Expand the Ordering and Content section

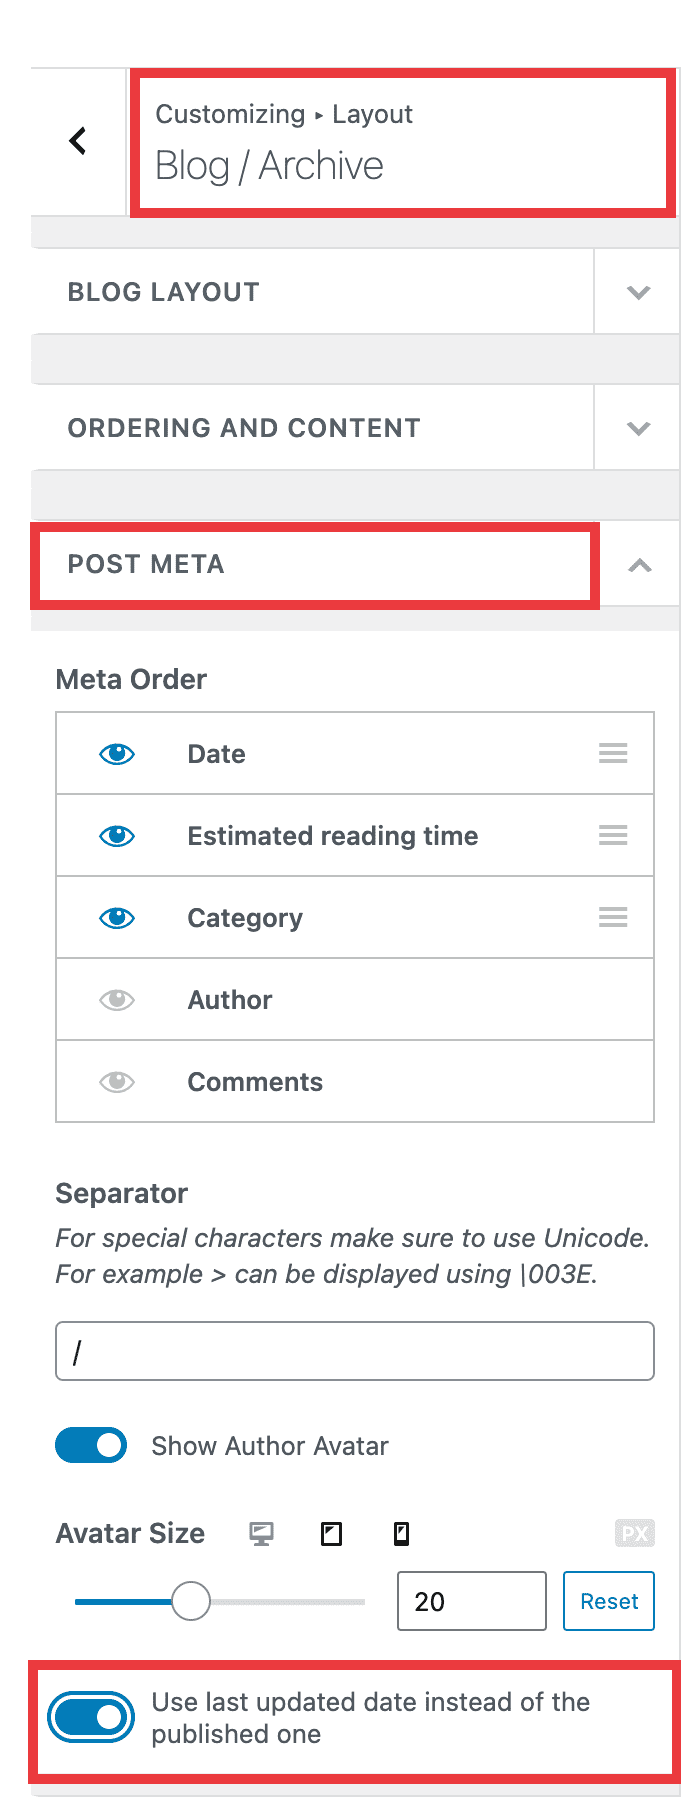(638, 428)
